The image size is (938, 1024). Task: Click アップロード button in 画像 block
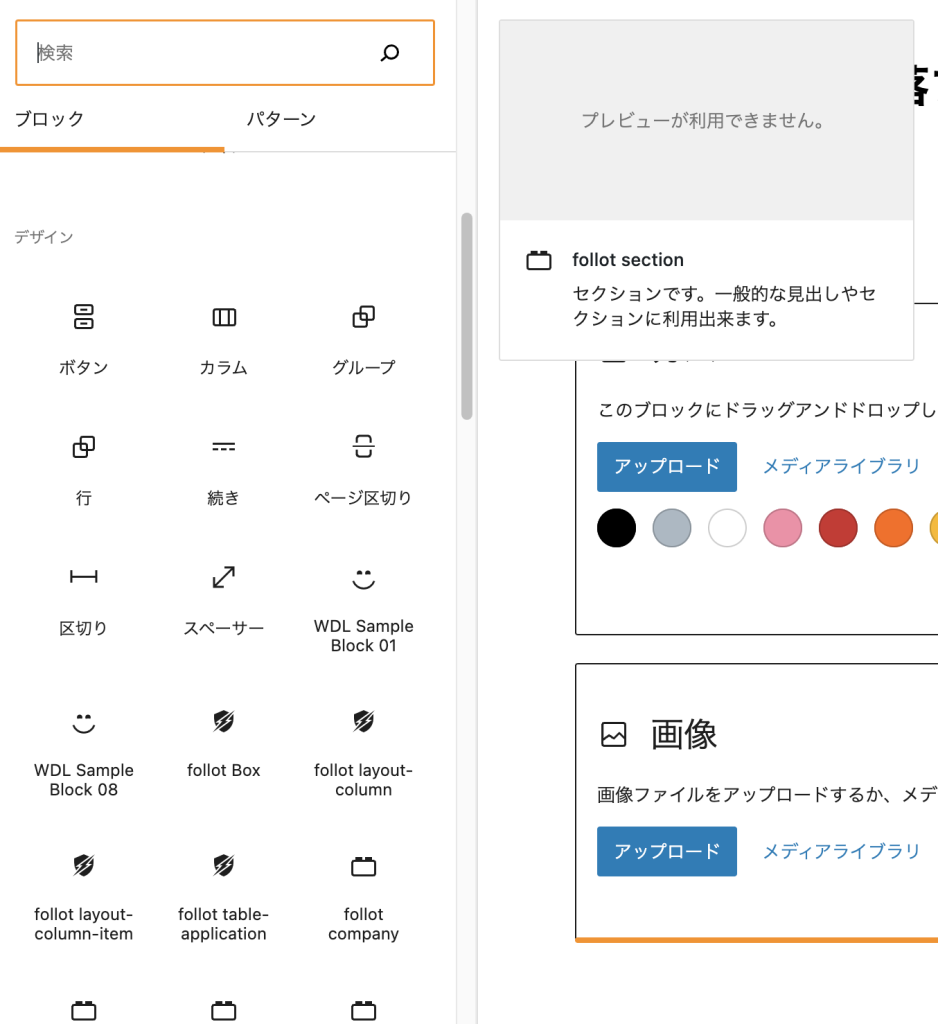666,851
